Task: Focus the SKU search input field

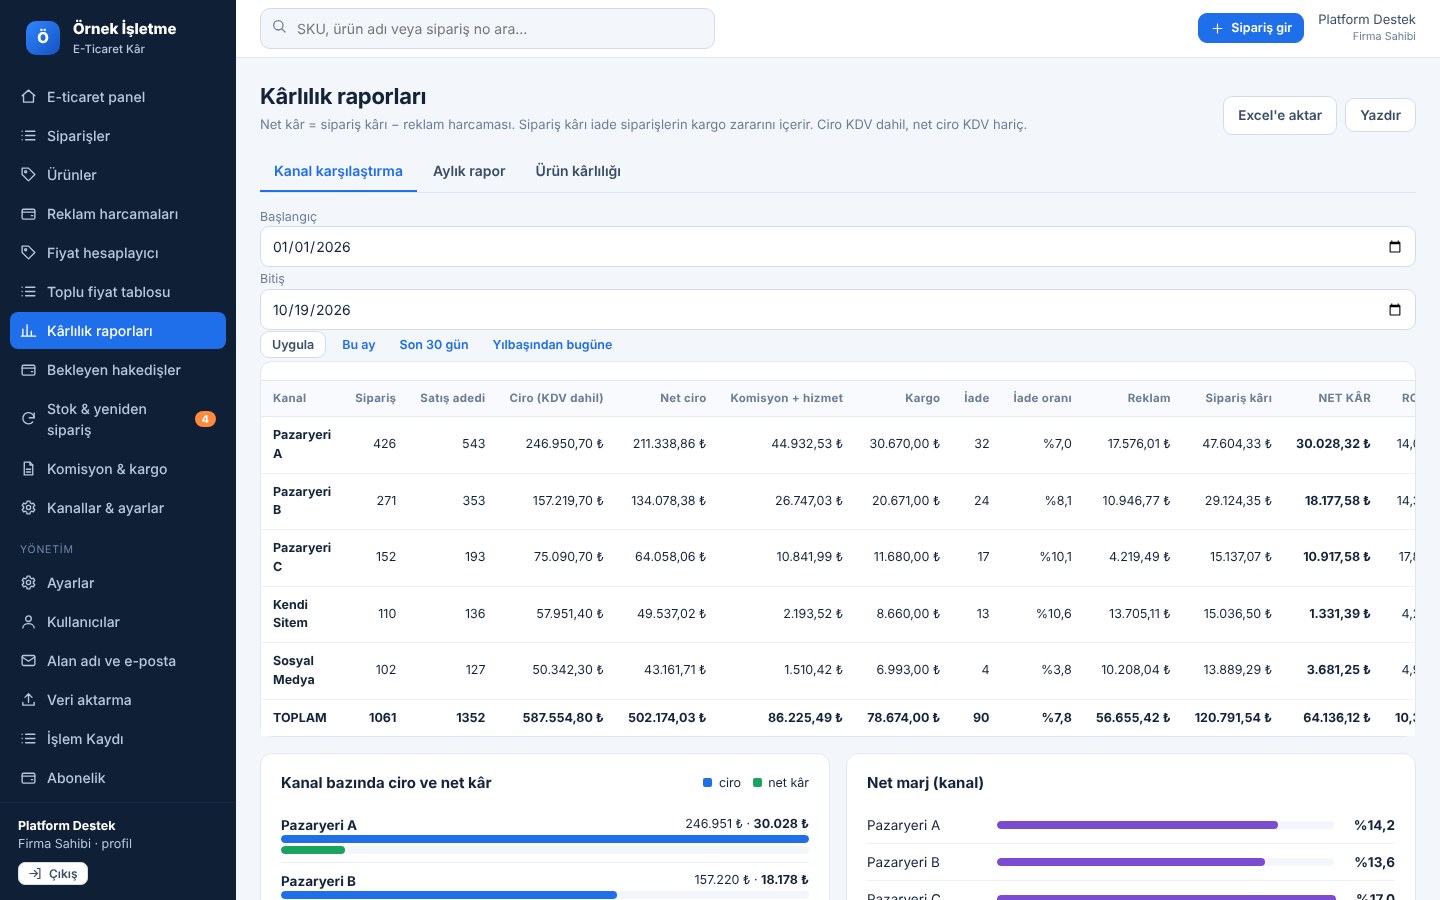Action: click(x=487, y=28)
